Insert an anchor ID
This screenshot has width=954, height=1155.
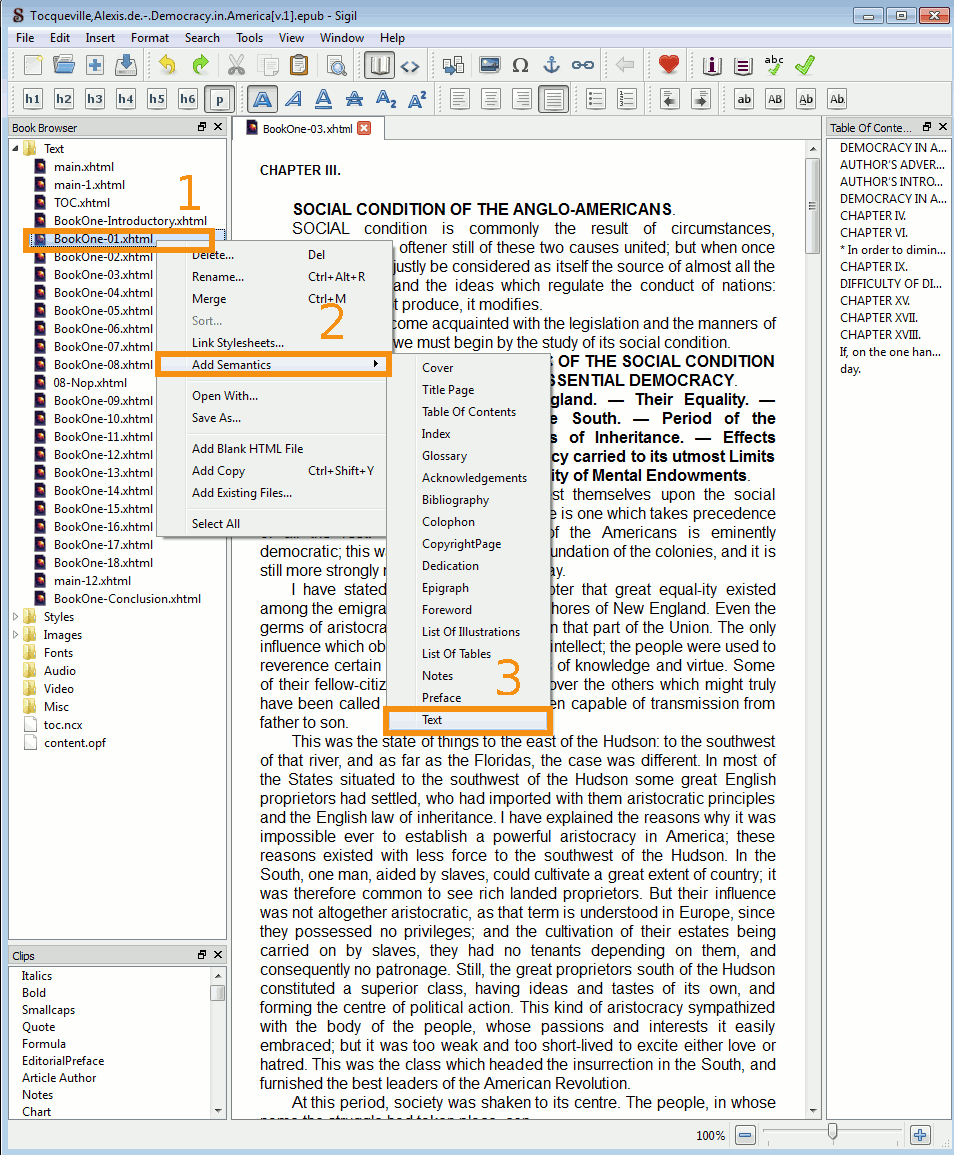[x=552, y=66]
